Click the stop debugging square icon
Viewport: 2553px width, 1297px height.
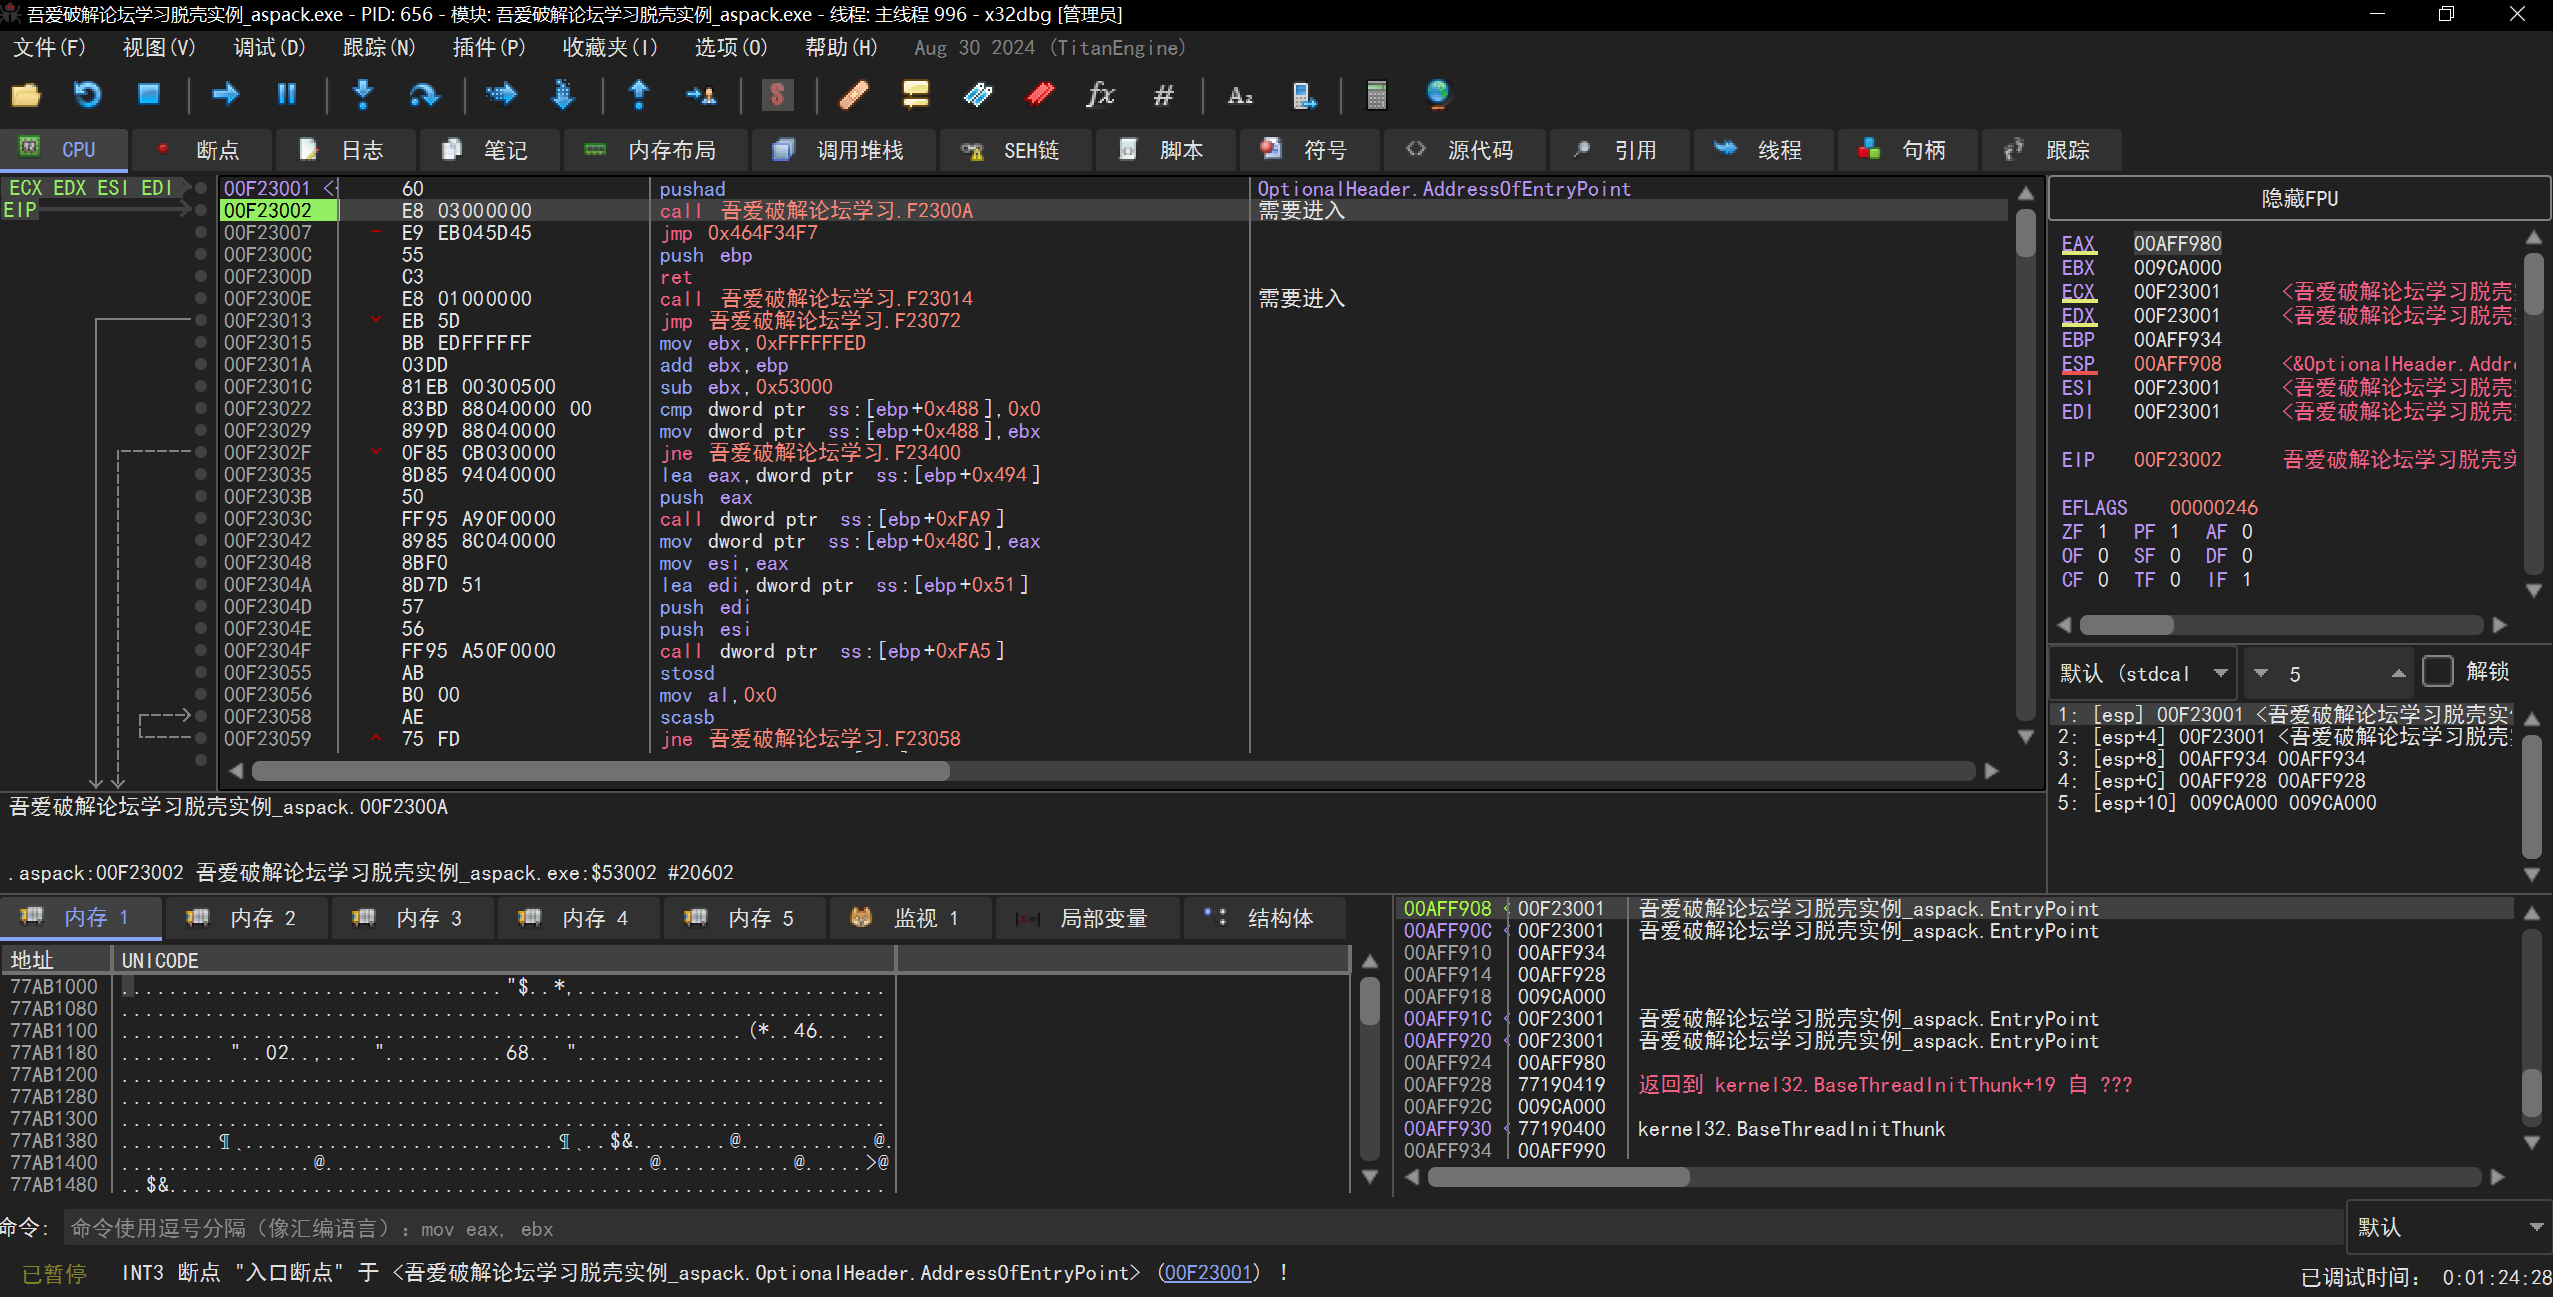[x=149, y=95]
